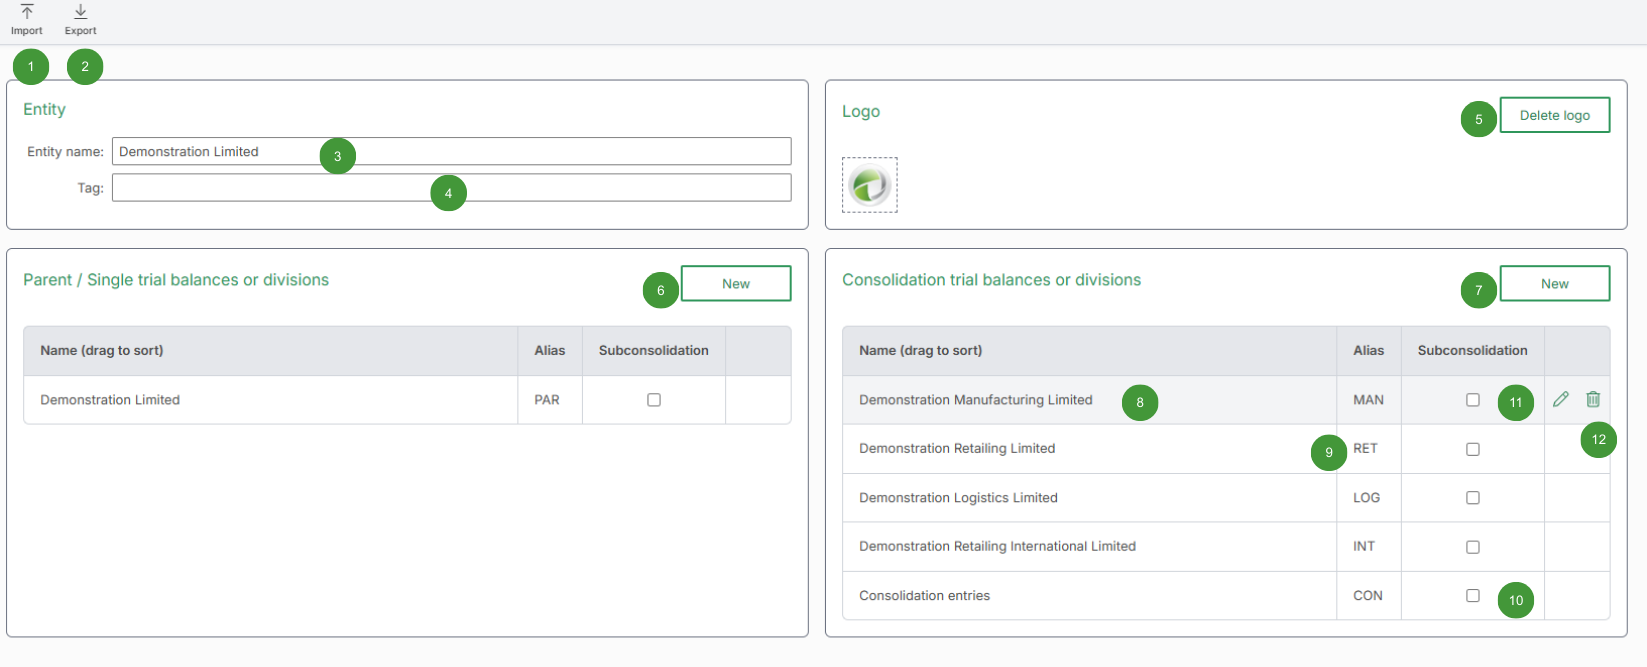Check Subconsolidation for Demonstration Logistics Limited

click(1472, 498)
